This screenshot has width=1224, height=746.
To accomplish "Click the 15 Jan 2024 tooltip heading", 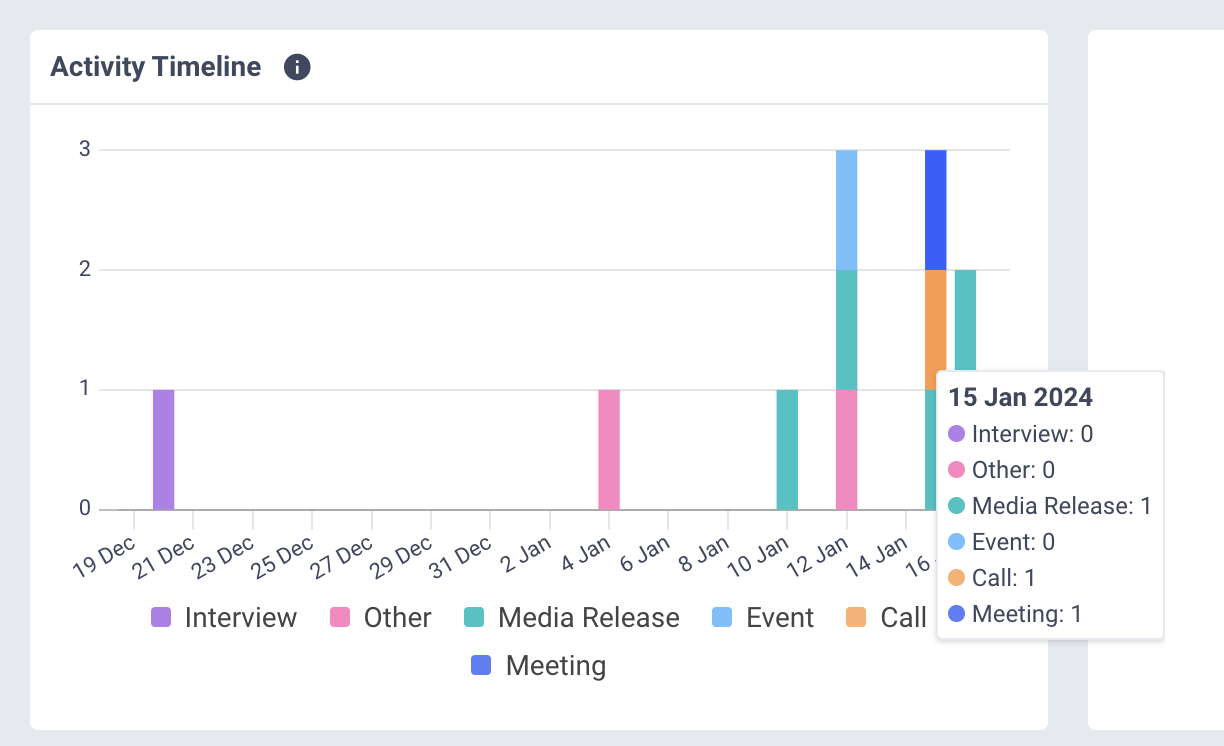I will [x=1020, y=397].
